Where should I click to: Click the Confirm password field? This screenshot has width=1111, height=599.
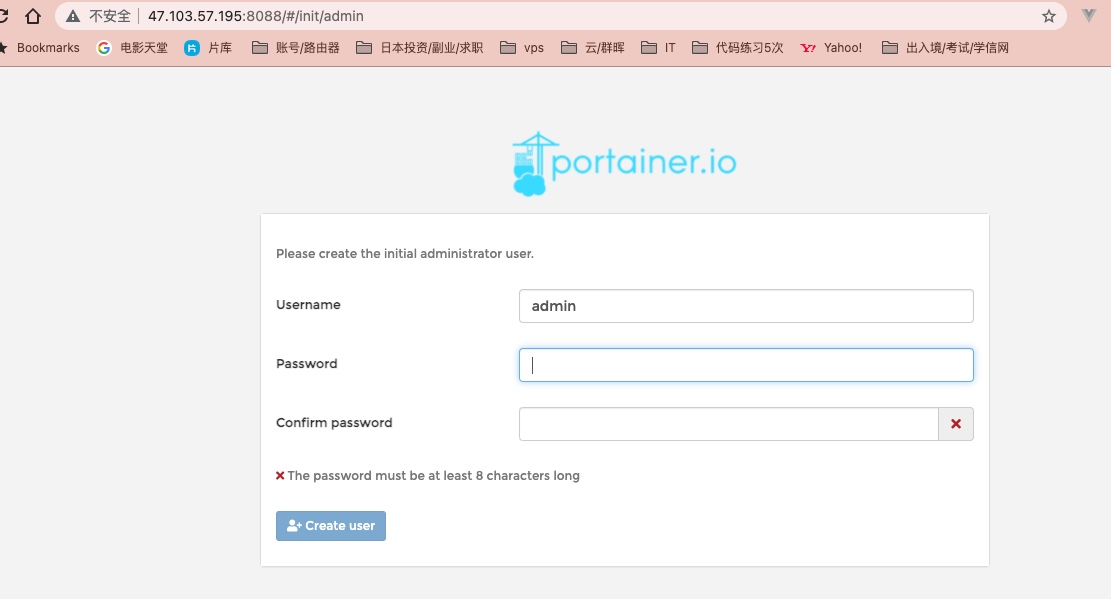point(728,424)
